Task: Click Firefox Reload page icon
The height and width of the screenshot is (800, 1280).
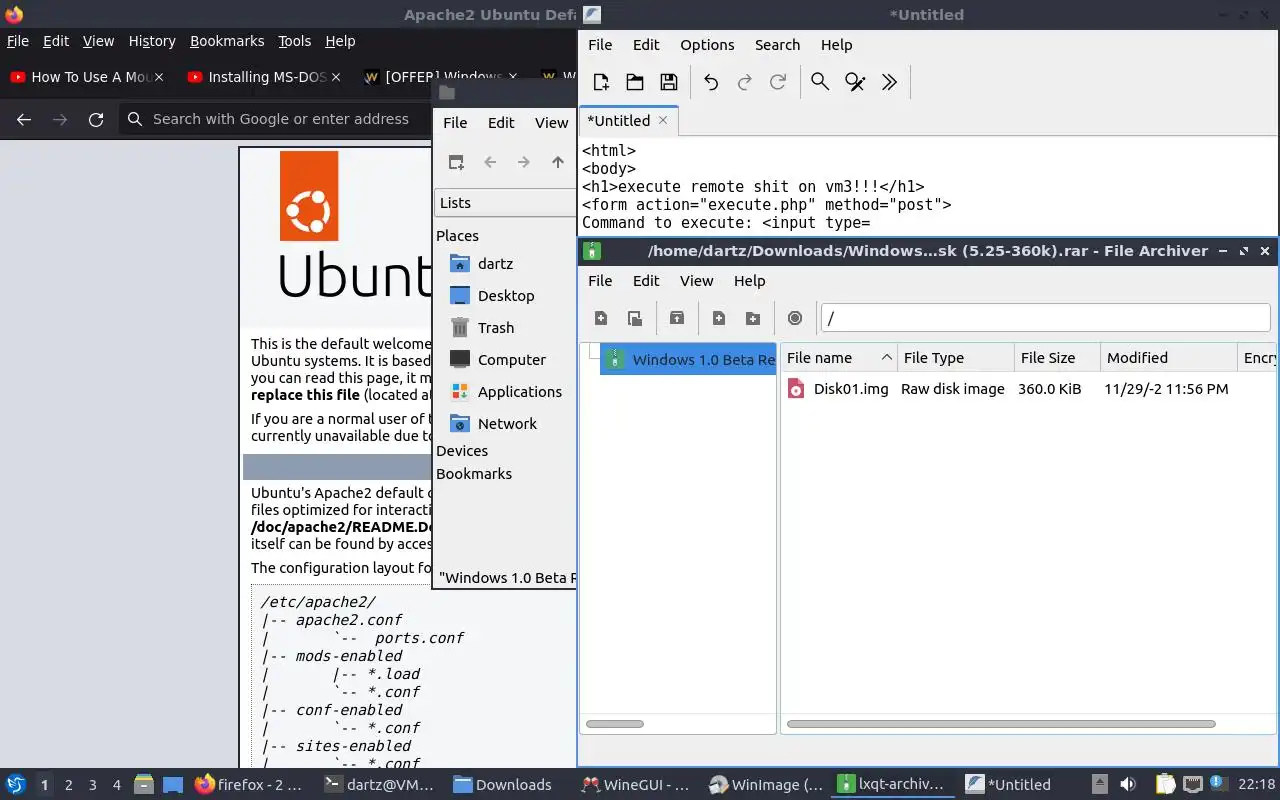Action: pyautogui.click(x=96, y=119)
